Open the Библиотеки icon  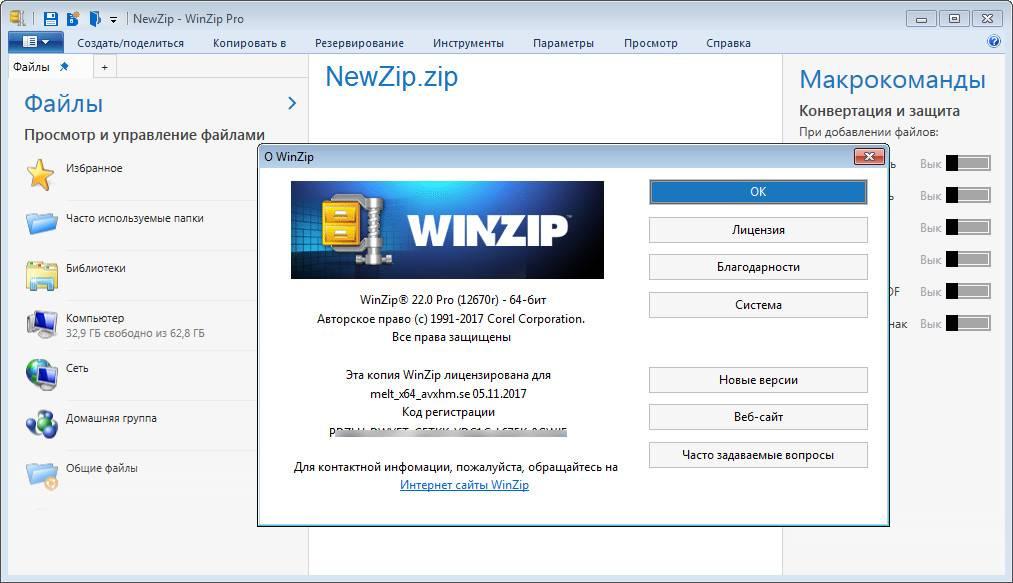[x=41, y=275]
